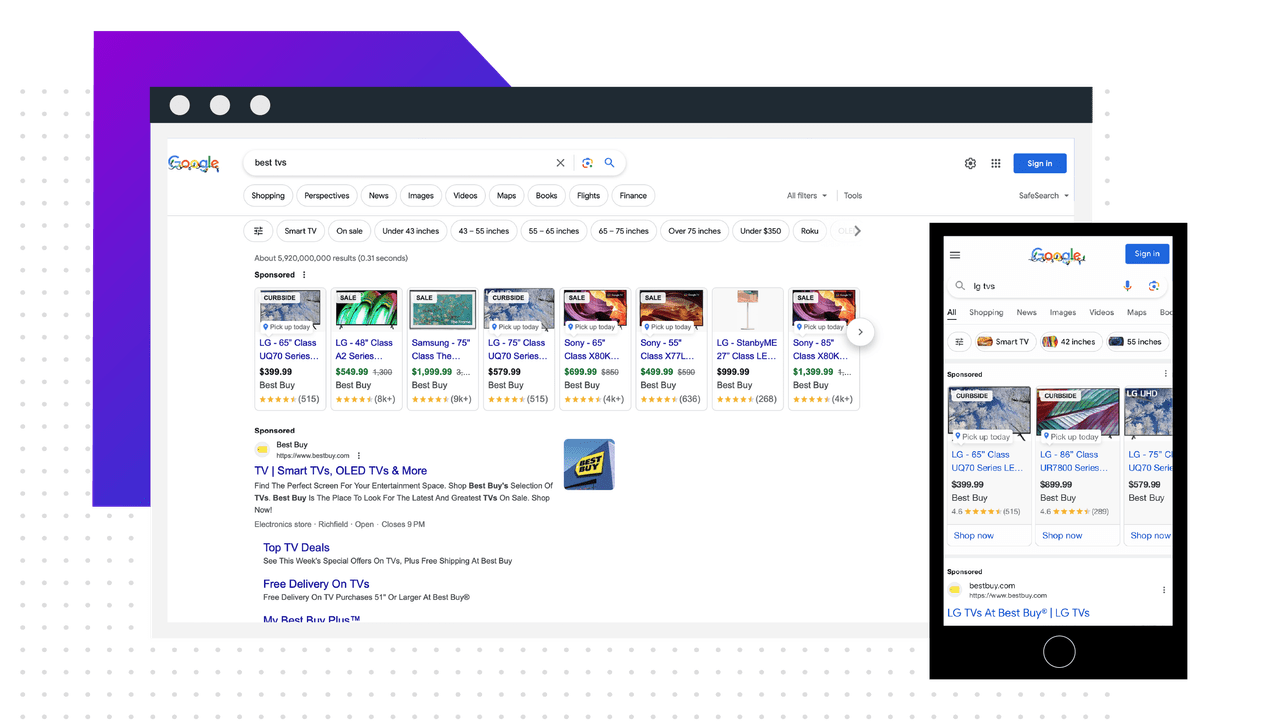Click the mobile Sign in button
Viewport: 1280px width, 722px height.
pyautogui.click(x=1147, y=254)
